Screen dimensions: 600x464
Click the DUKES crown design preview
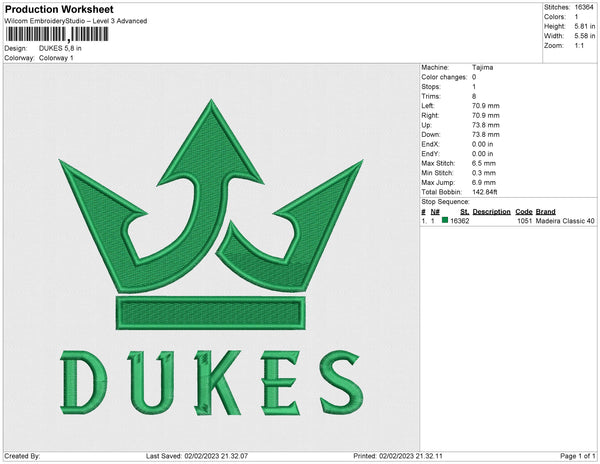[x=211, y=257]
